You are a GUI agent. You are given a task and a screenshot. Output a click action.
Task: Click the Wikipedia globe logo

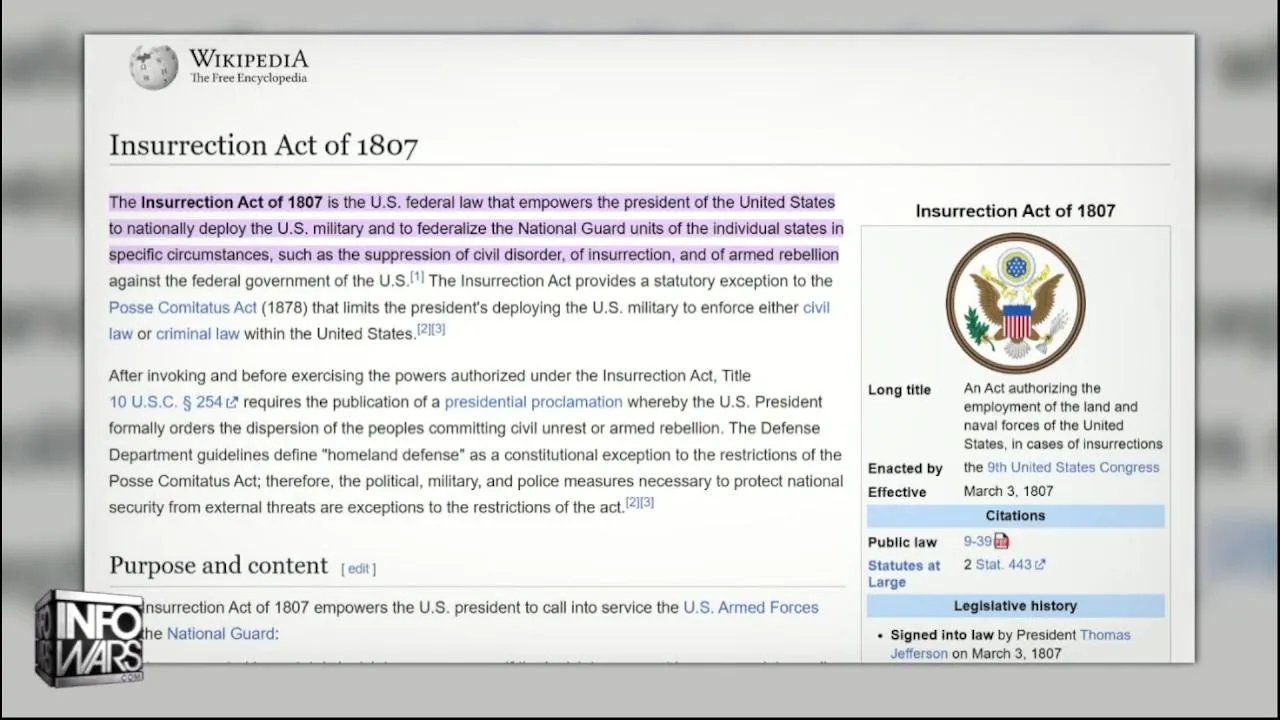(154, 66)
